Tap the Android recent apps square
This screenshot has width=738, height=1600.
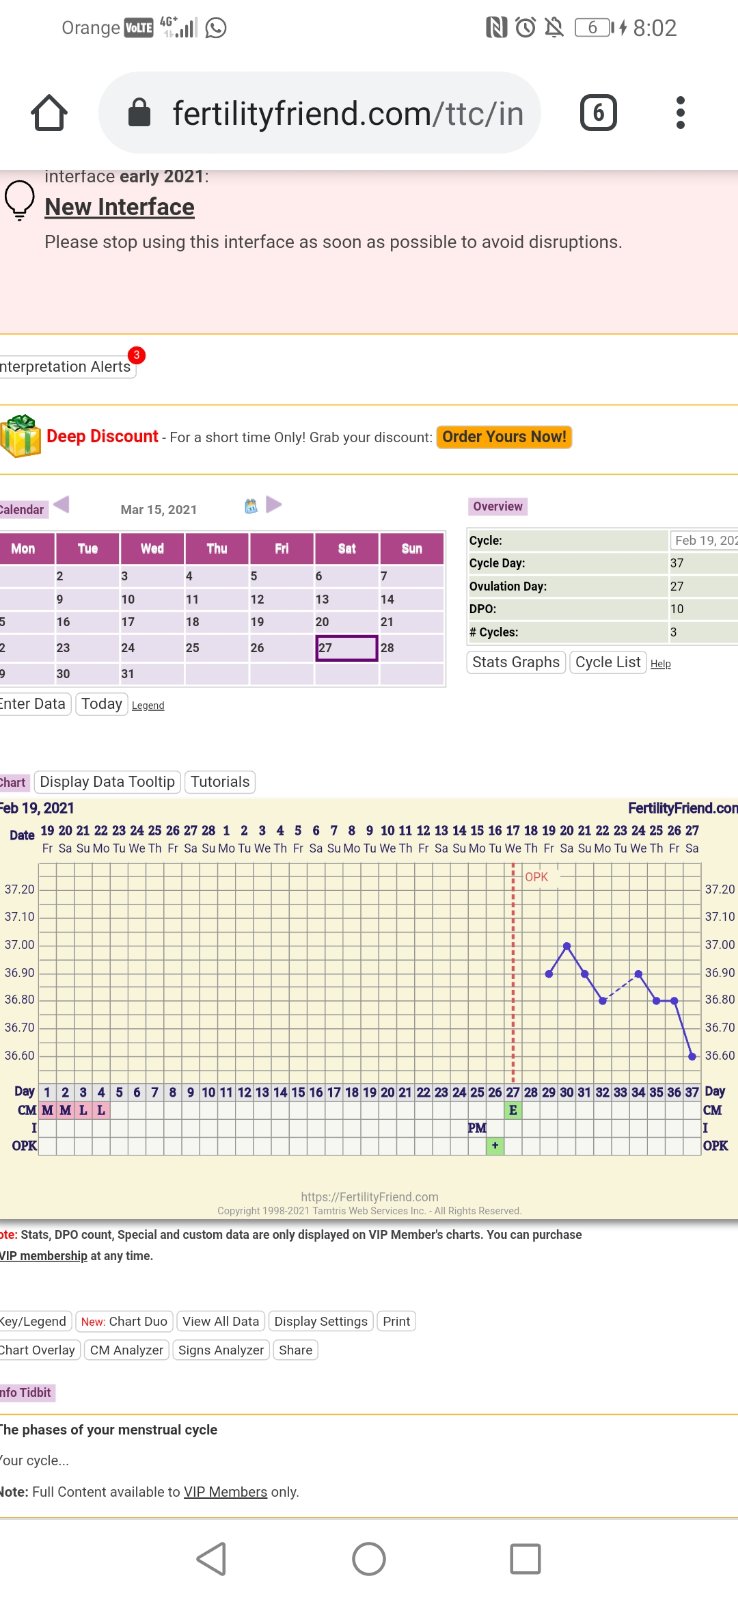(x=525, y=1558)
